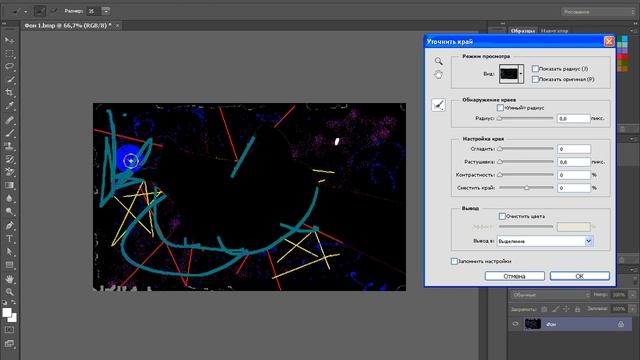Pick the Zoom tool in Refine Edge dialog
This screenshot has height=360, width=640.
(x=438, y=61)
